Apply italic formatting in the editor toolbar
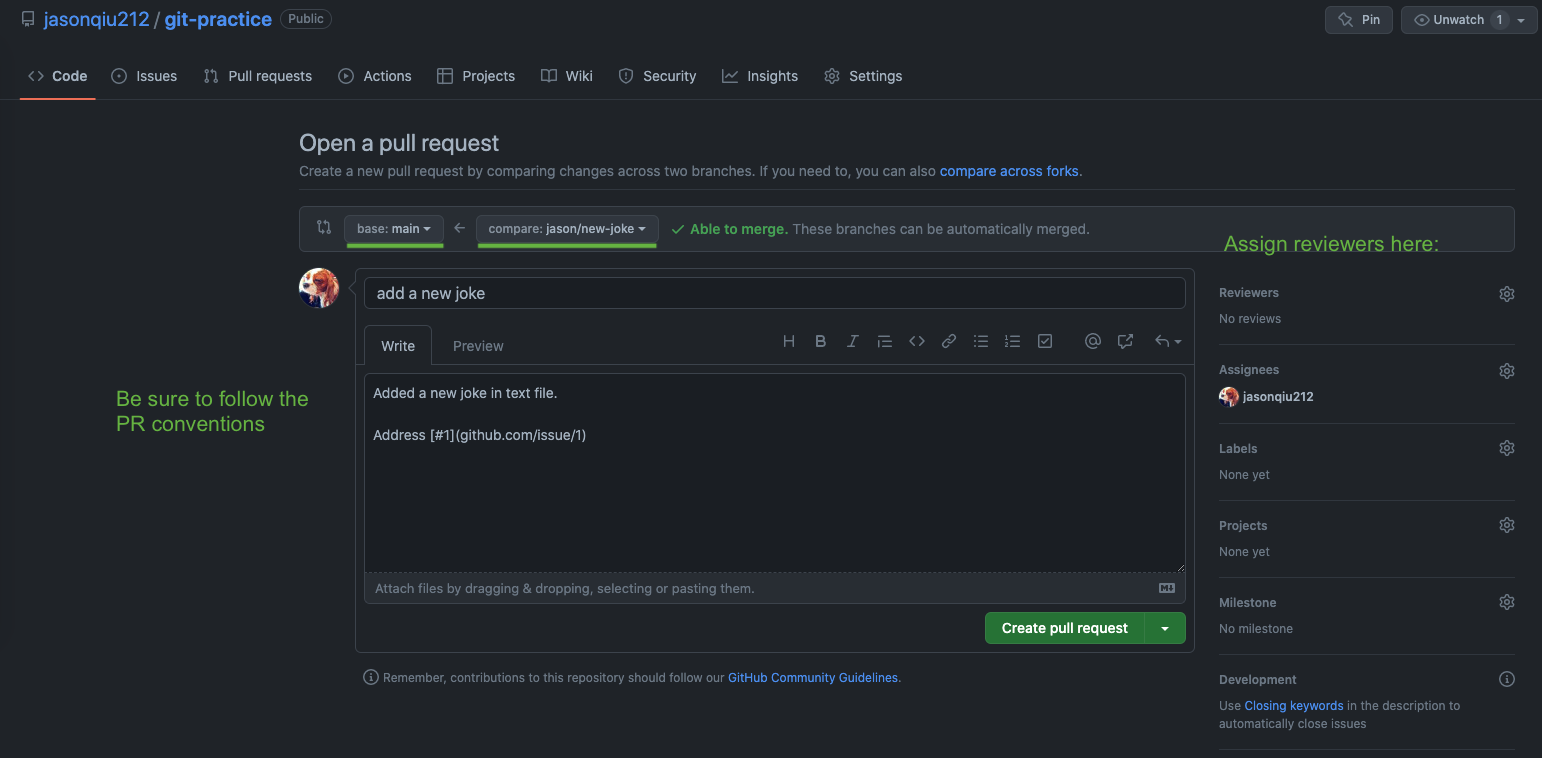 coord(852,341)
